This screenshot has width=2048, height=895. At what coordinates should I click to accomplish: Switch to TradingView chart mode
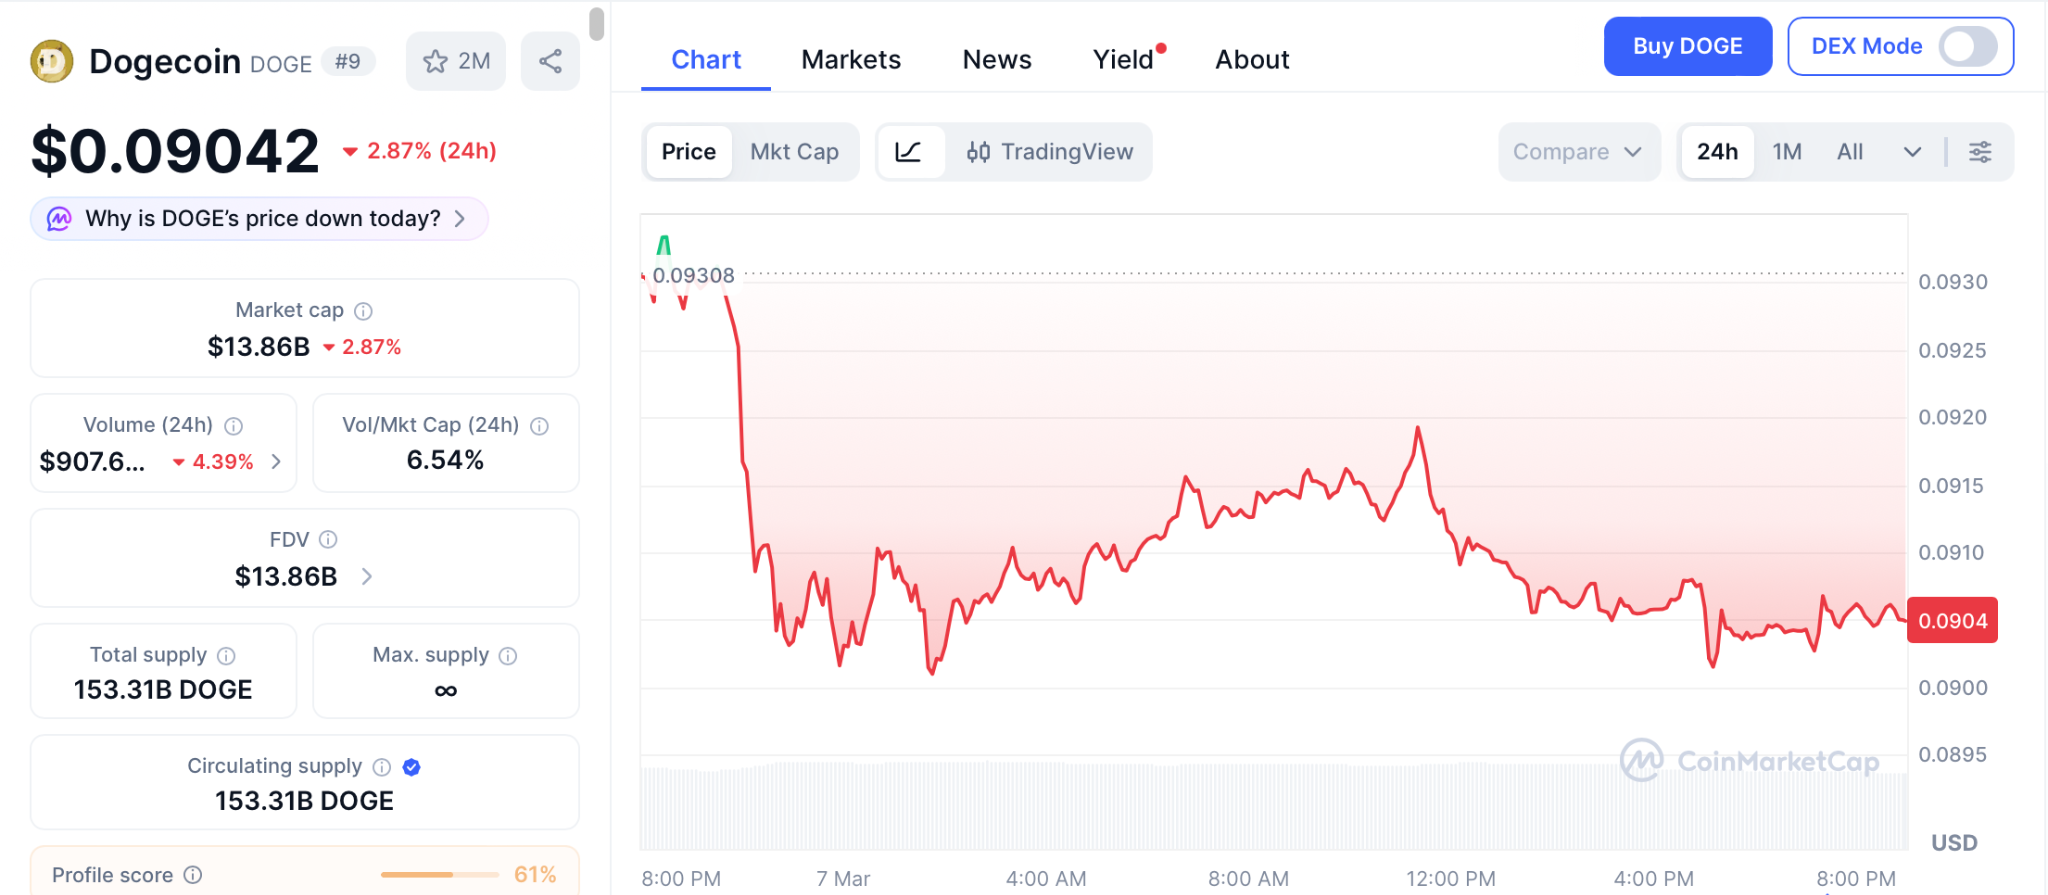[1050, 152]
